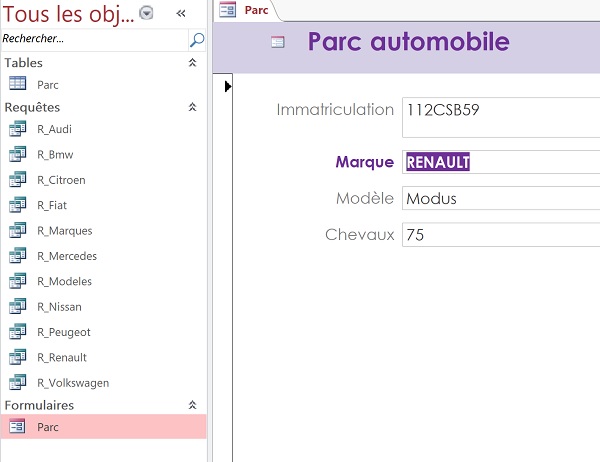The image size is (600, 462).
Task: Collapse the Tables group
Action: pyautogui.click(x=192, y=62)
